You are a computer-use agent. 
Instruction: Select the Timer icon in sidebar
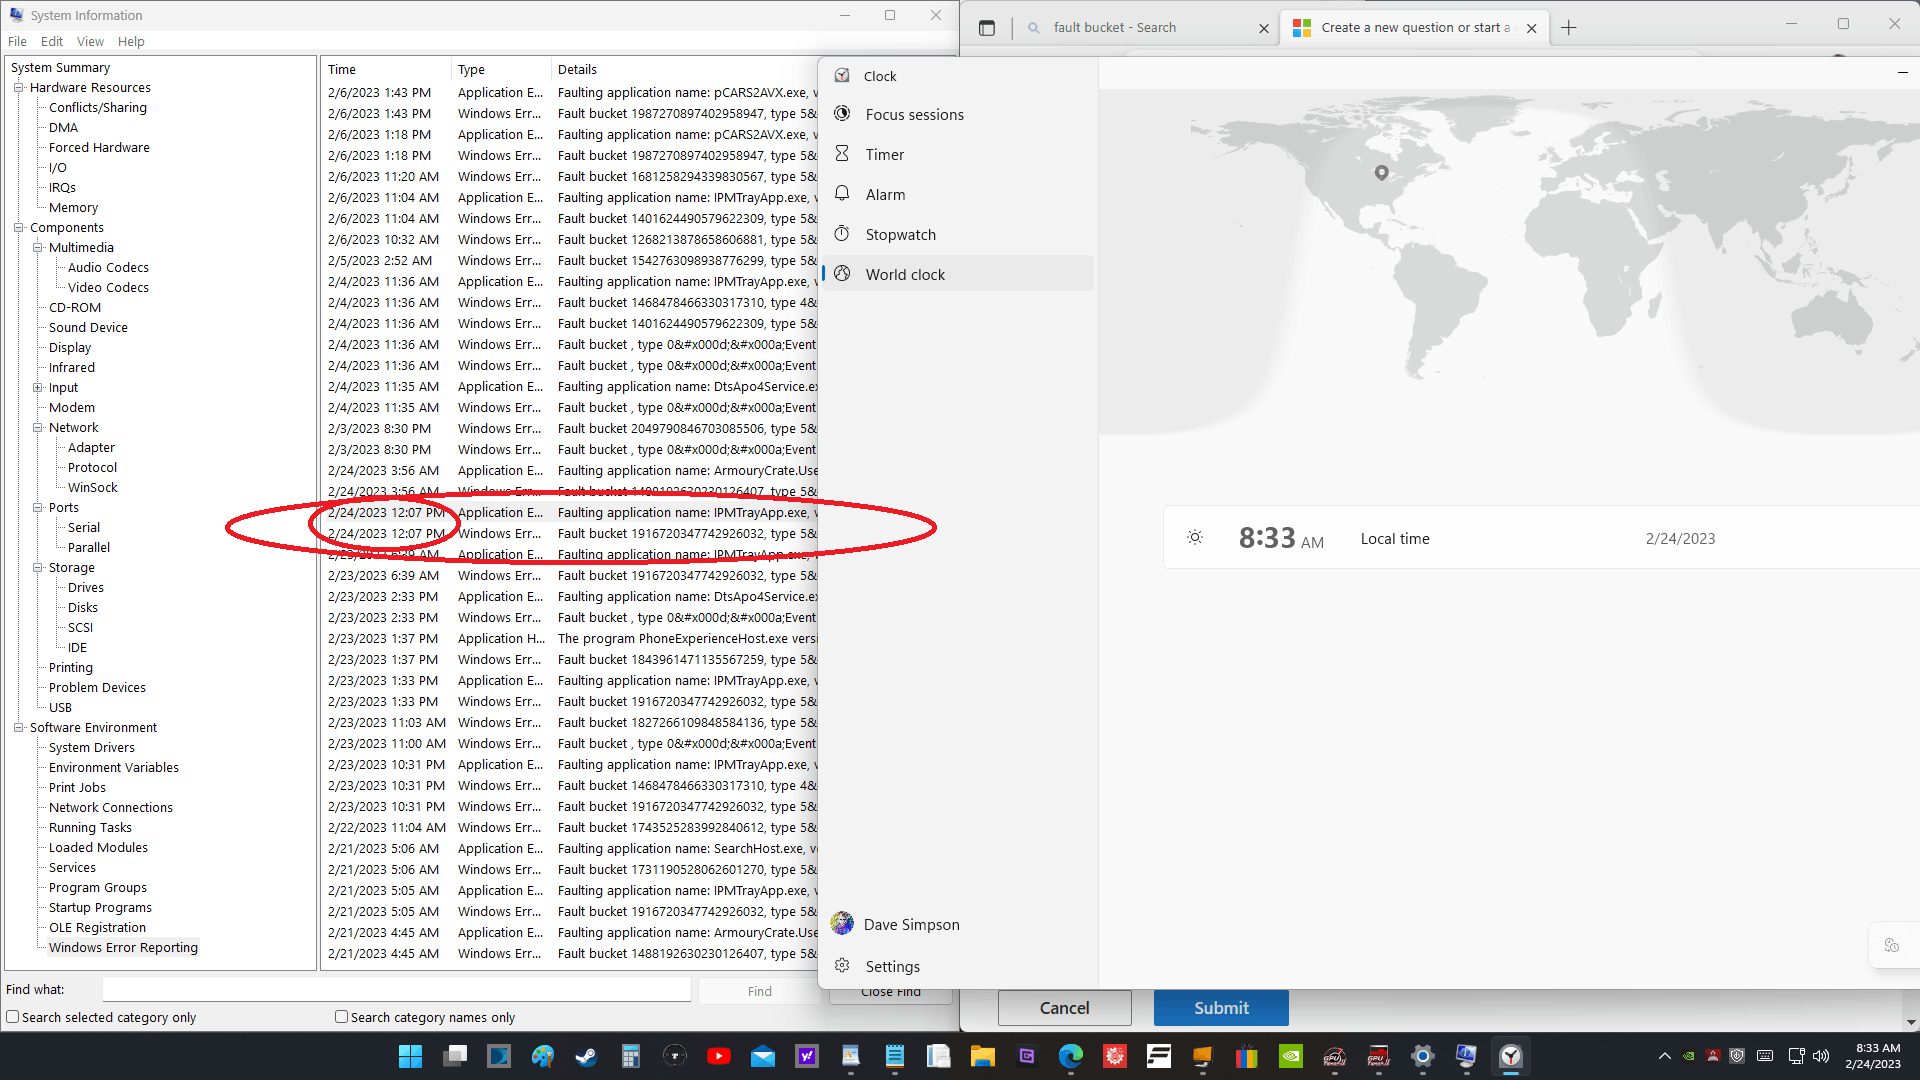pos(842,154)
